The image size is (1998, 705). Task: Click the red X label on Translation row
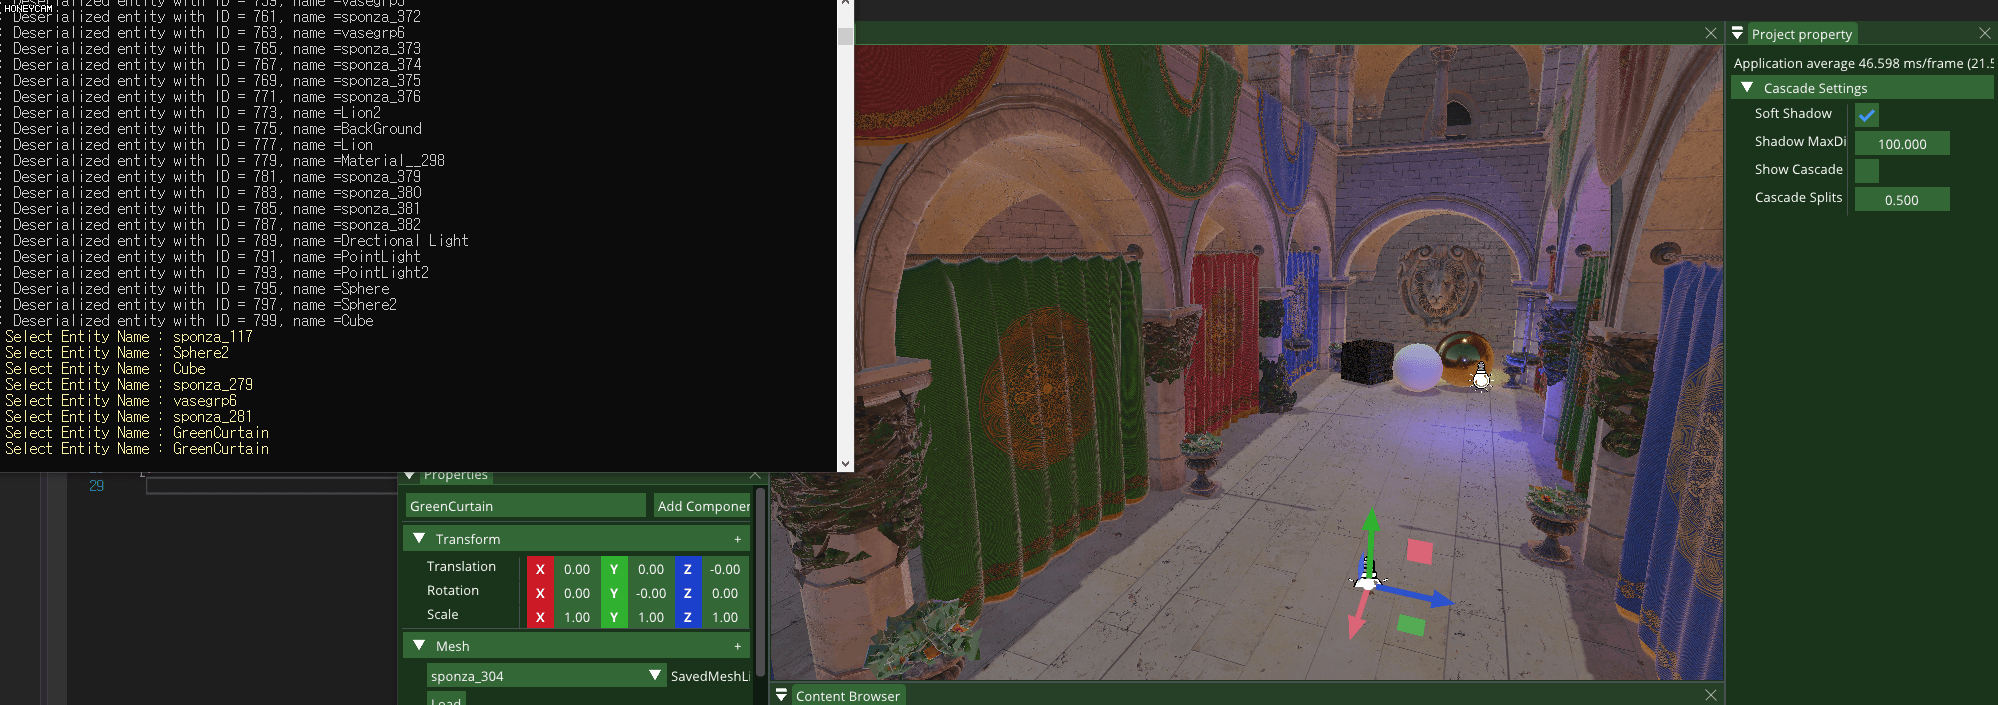tap(540, 569)
